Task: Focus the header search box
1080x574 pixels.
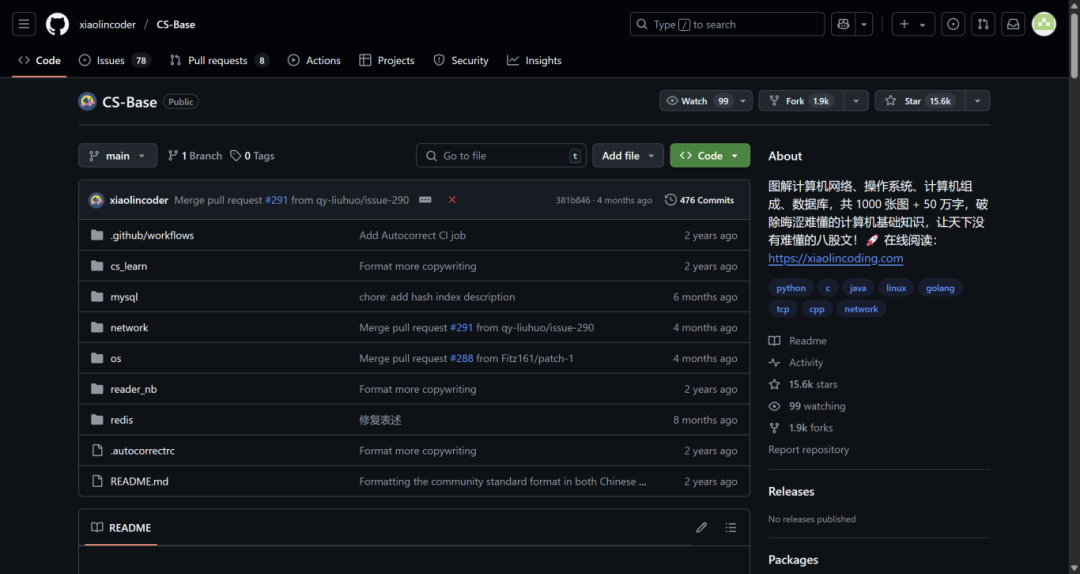Action: coord(727,24)
